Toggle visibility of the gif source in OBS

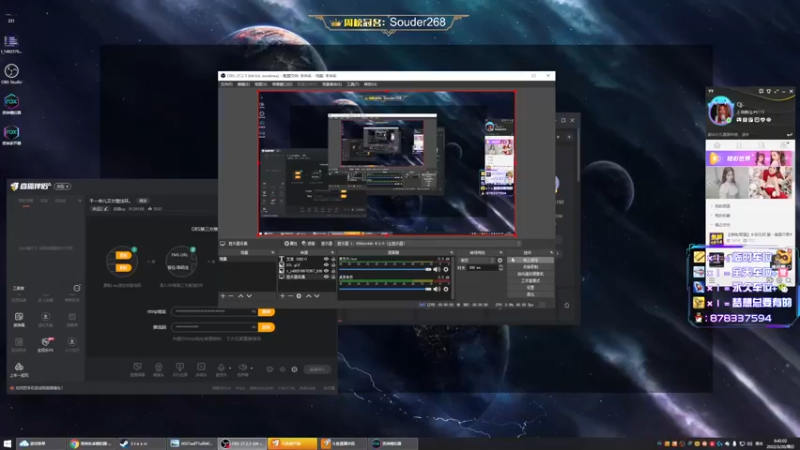[326, 265]
